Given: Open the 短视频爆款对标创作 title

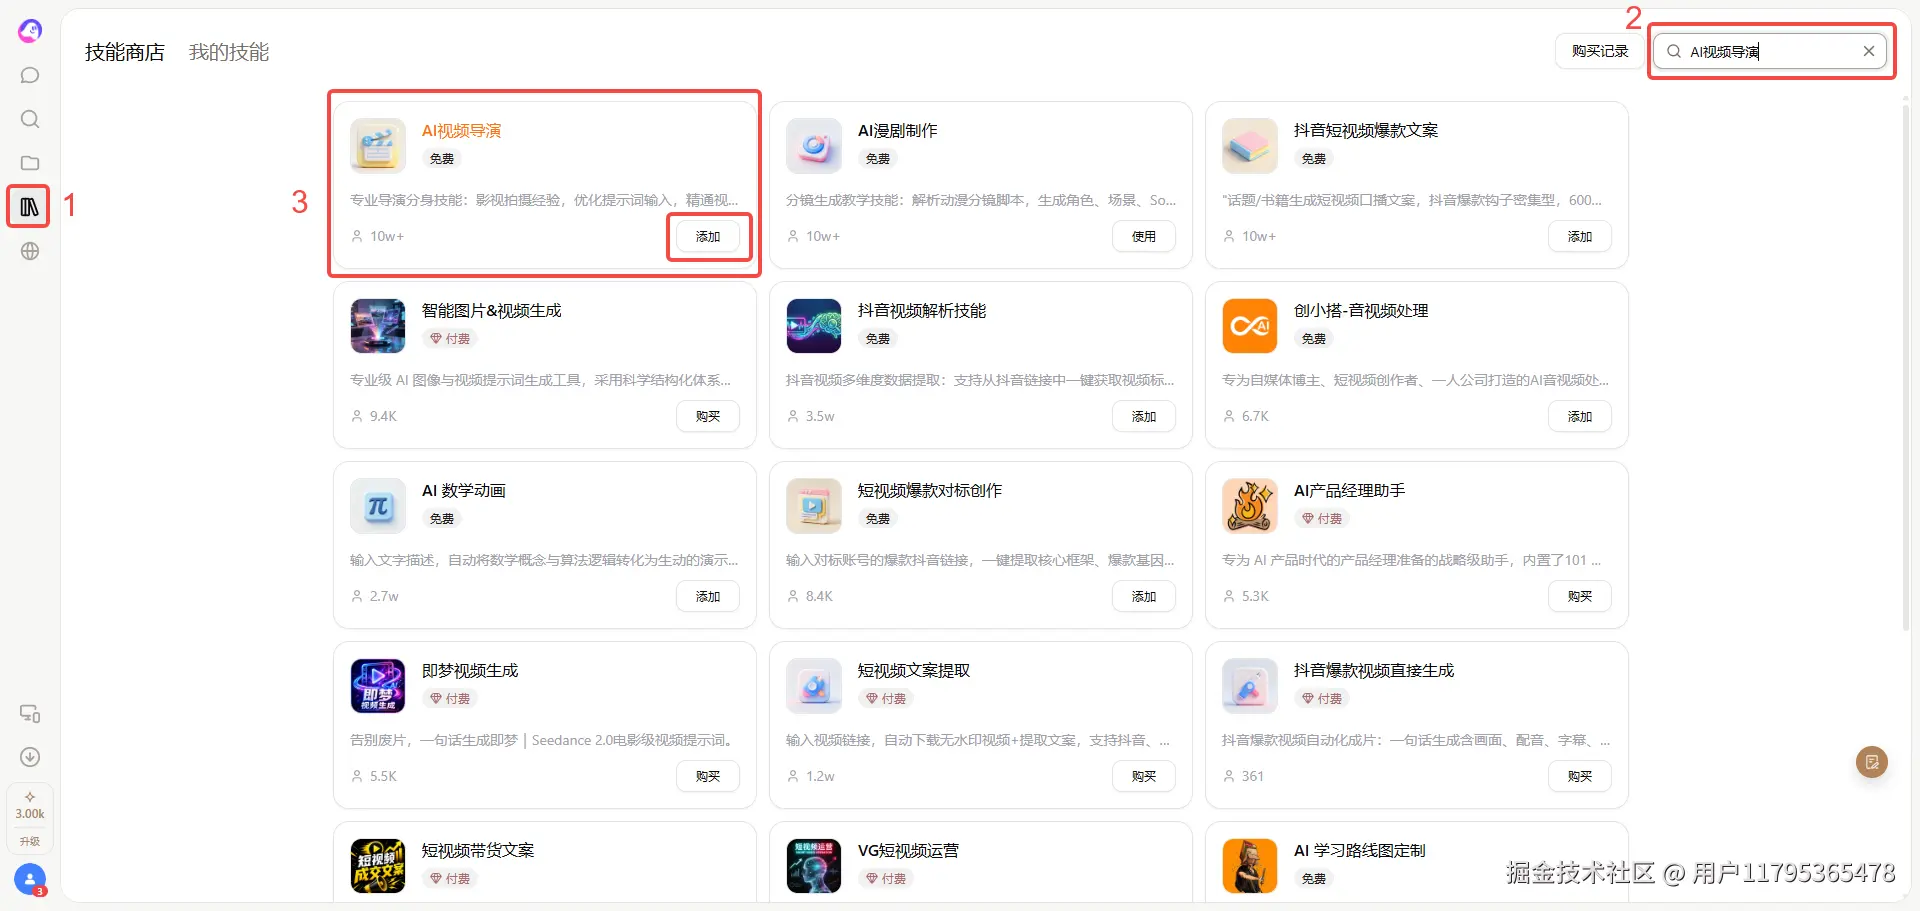Looking at the screenshot, I should [930, 491].
